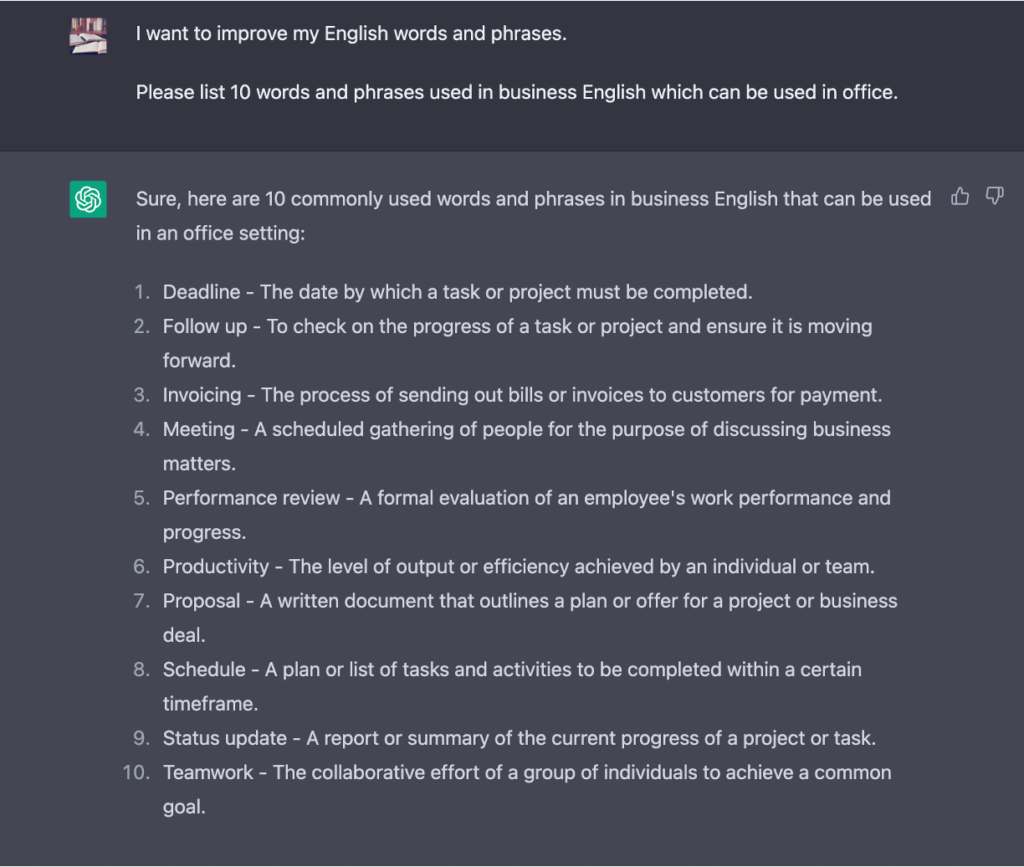Click the ChatGPT logo avatar
Screen dimensions: 1024x867
tap(88, 199)
